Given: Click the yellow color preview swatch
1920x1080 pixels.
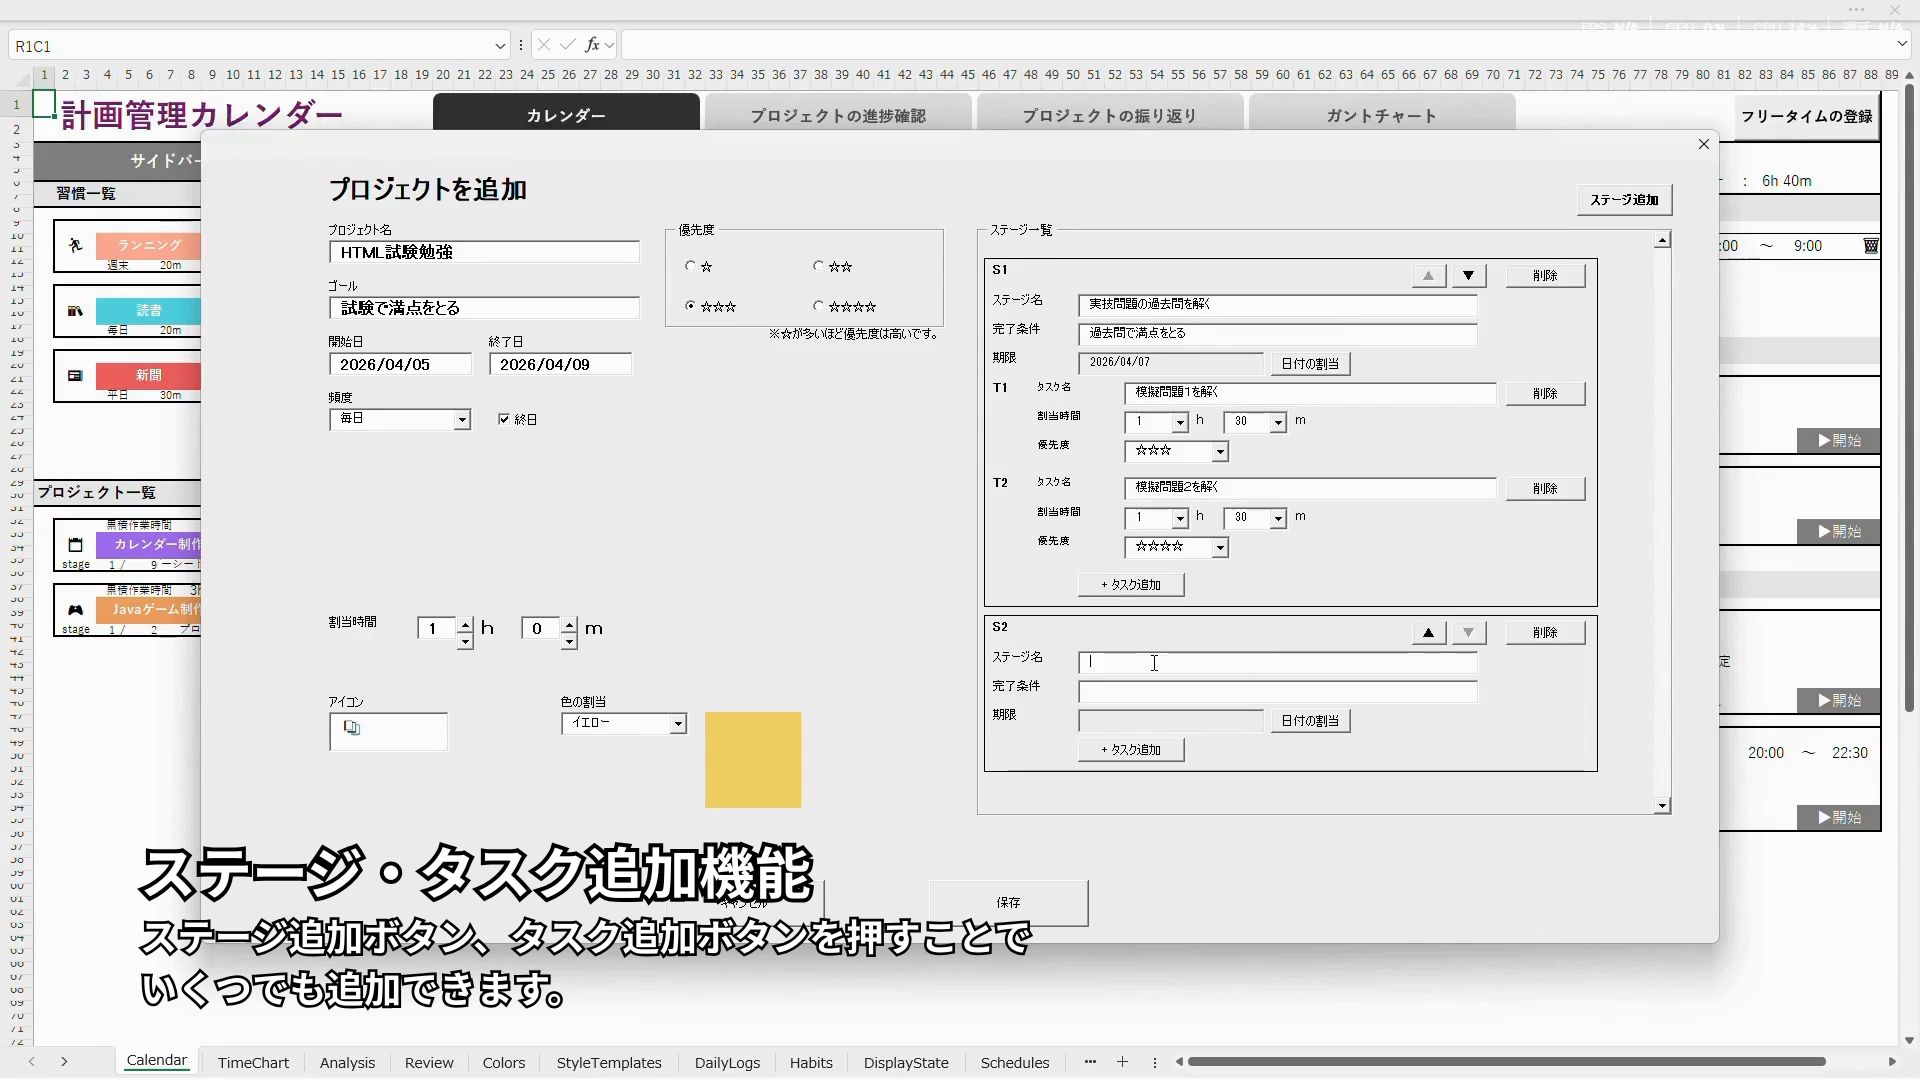Looking at the screenshot, I should [x=752, y=760].
